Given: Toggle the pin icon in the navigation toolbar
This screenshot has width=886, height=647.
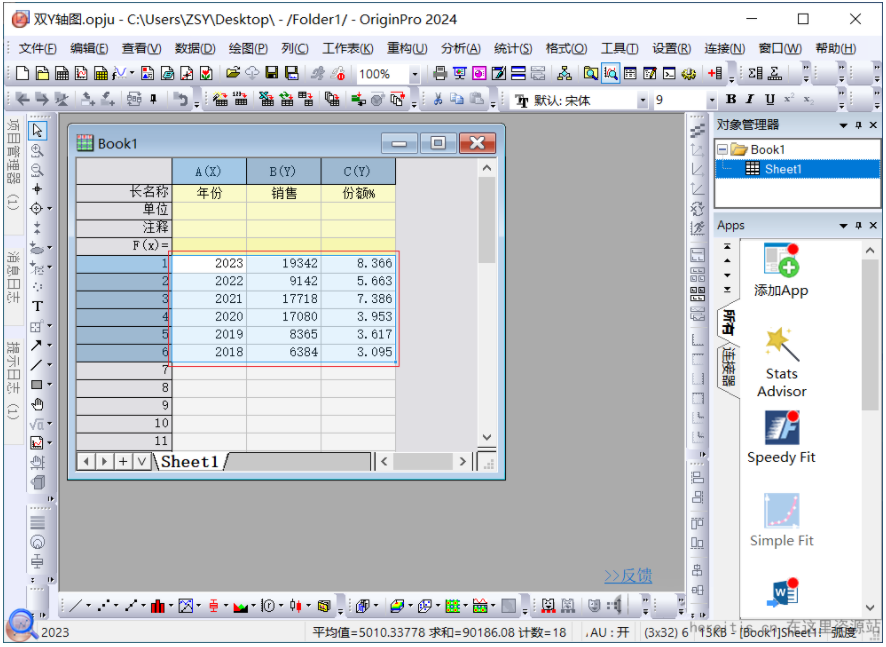Looking at the screenshot, I should [153, 99].
